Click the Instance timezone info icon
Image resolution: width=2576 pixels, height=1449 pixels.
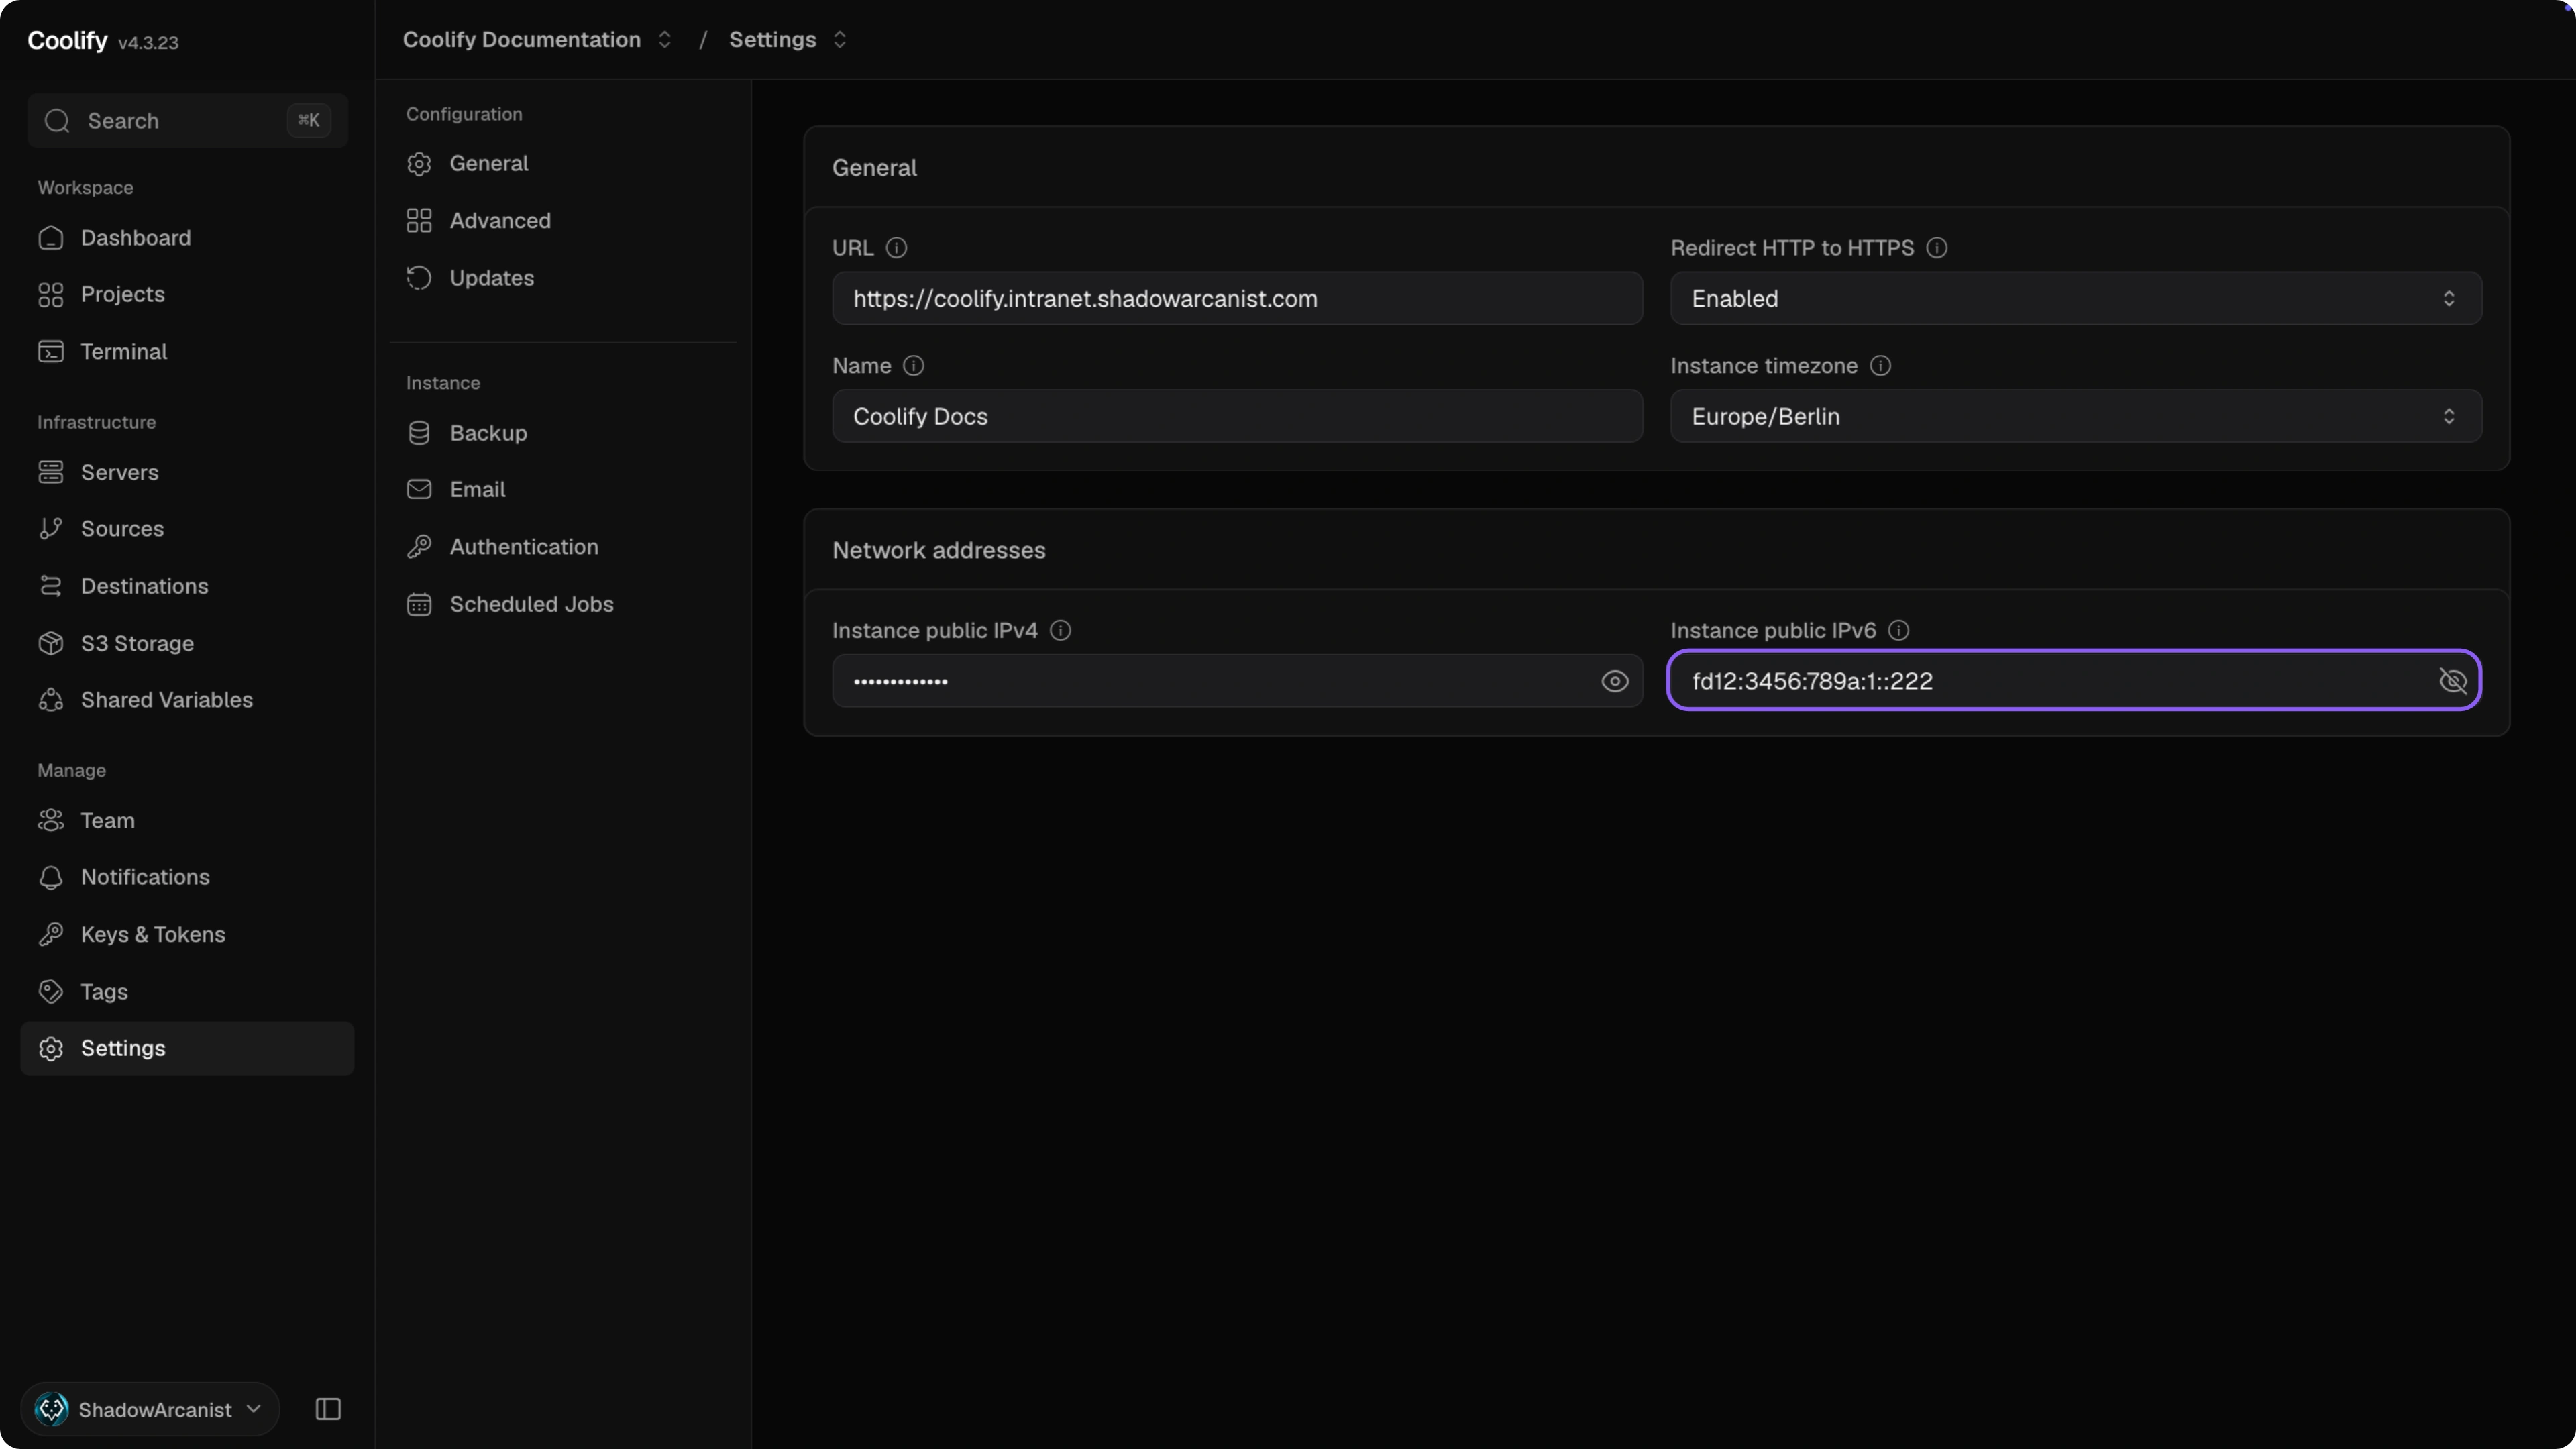(x=1880, y=366)
